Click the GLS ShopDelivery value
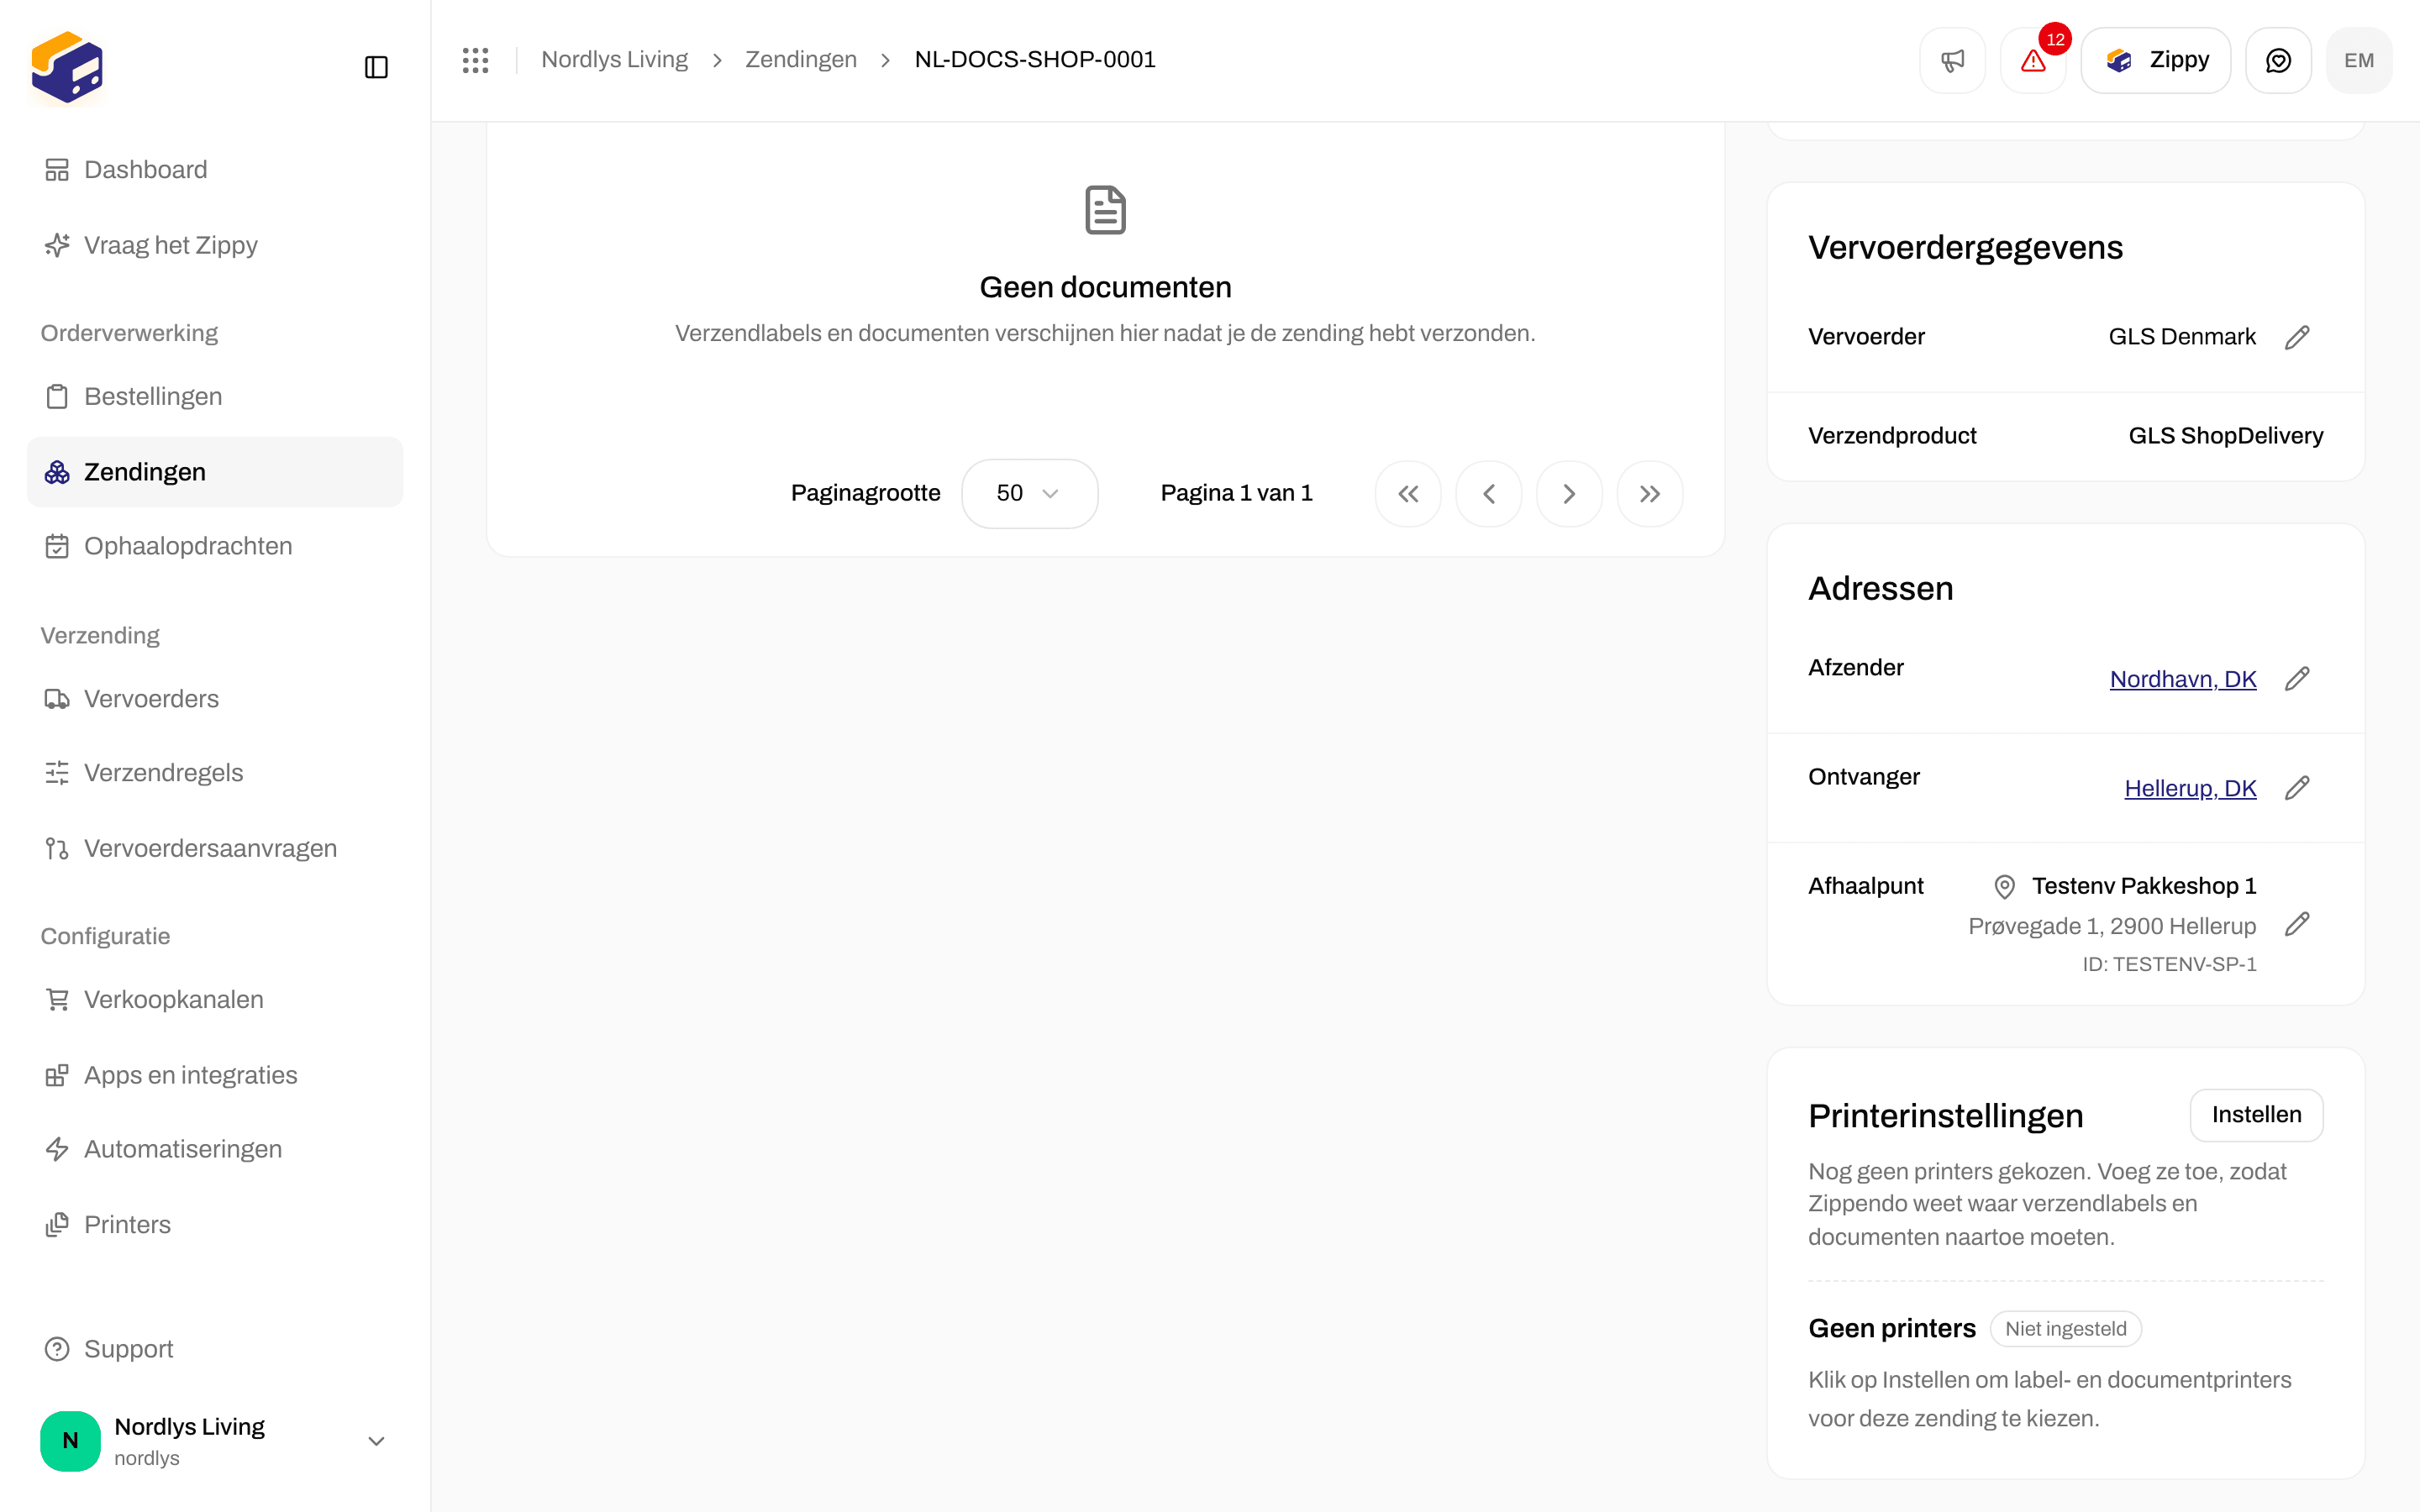The image size is (2420, 1512). [2225, 436]
